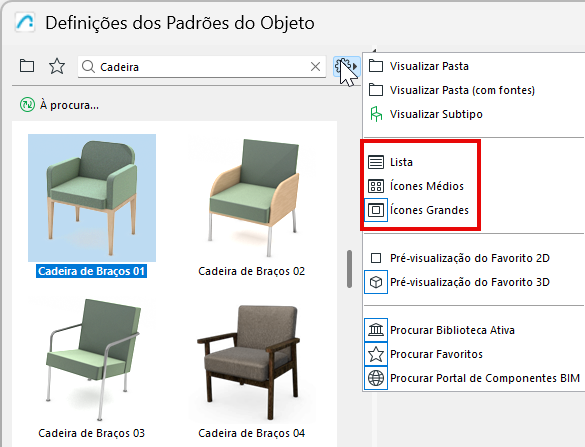Select Cadeira de Braços 04 thumbnail
Viewport: 585px width, 447px height.
click(252, 359)
